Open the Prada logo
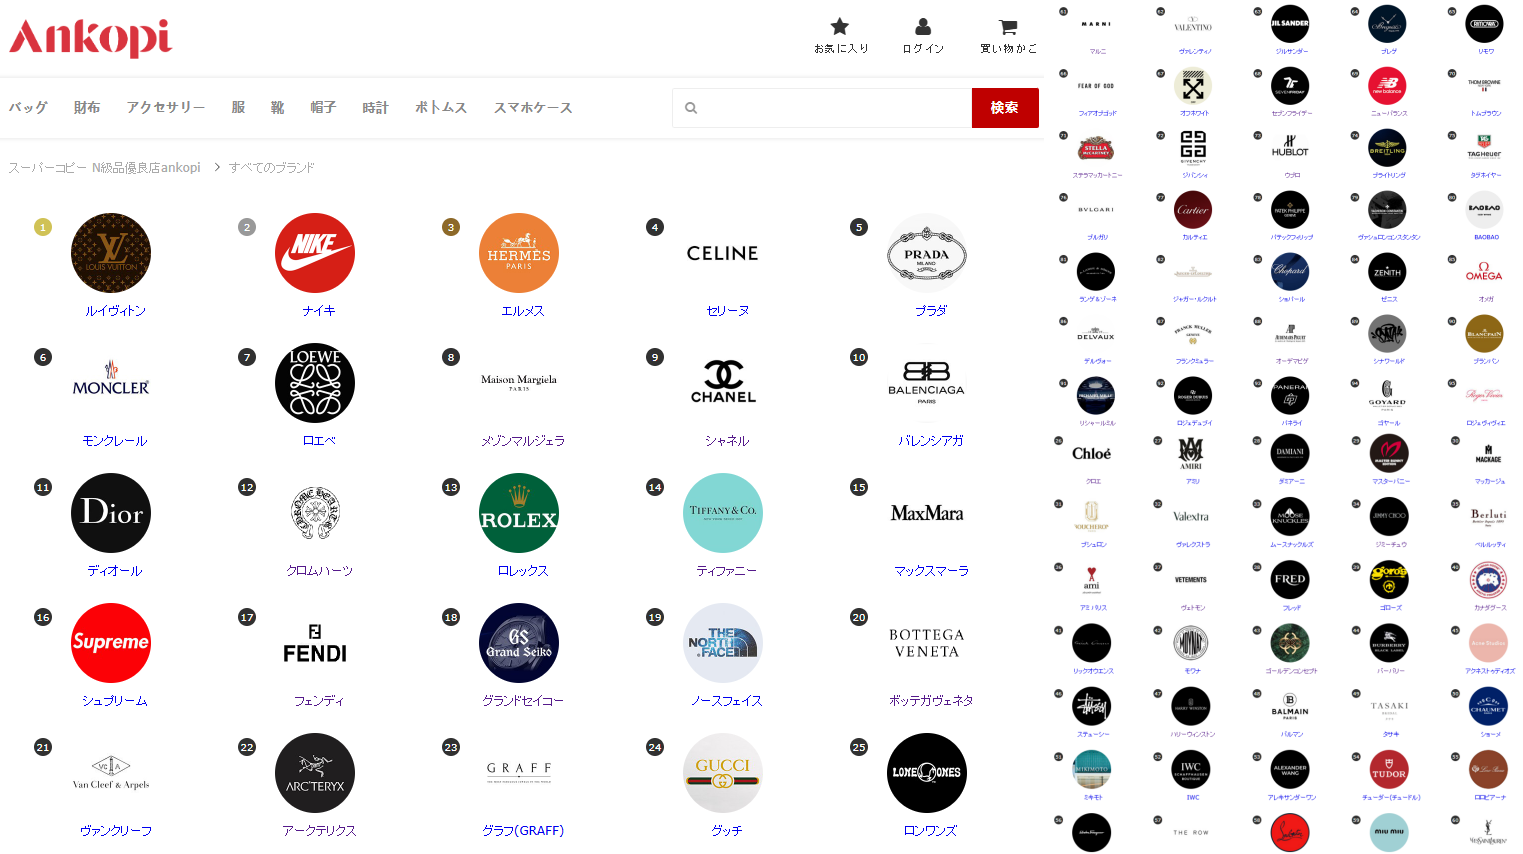 click(927, 253)
